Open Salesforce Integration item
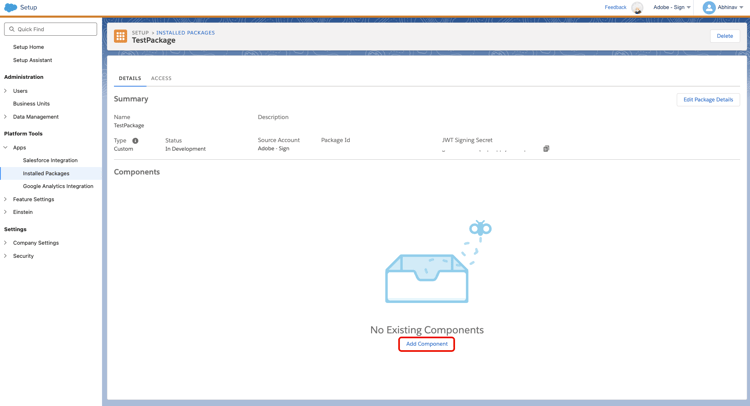750x406 pixels. pos(50,160)
